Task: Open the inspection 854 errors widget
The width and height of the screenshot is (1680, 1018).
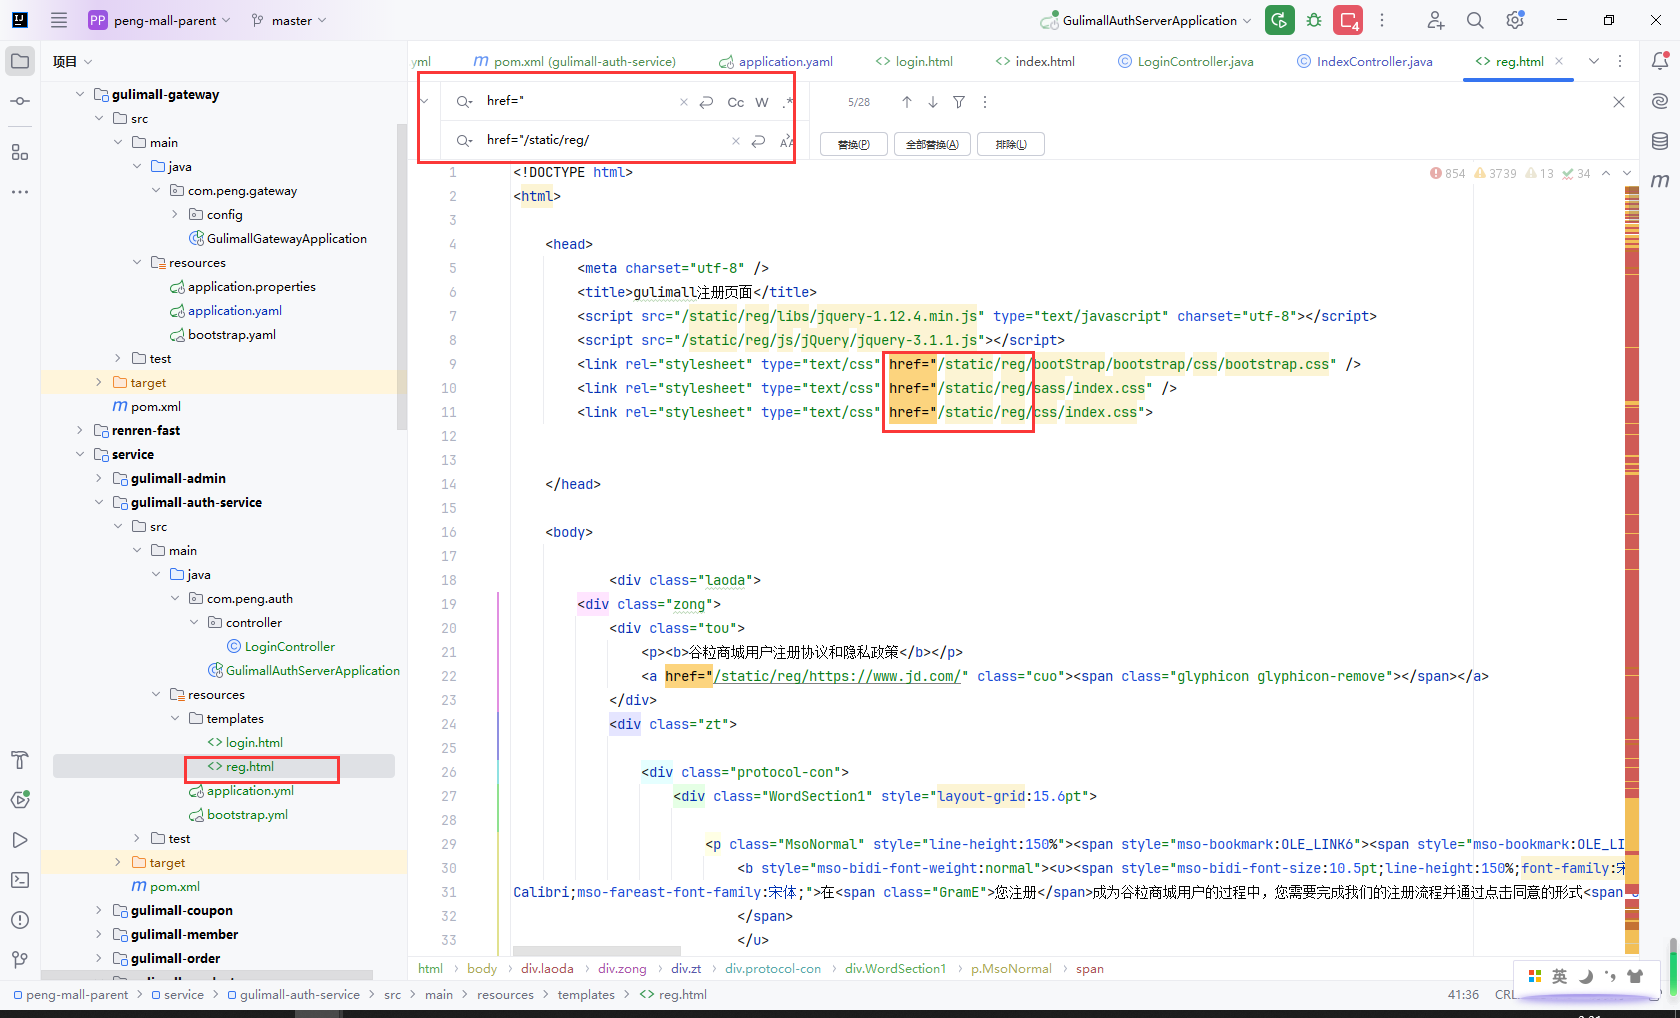Action: 1448,173
